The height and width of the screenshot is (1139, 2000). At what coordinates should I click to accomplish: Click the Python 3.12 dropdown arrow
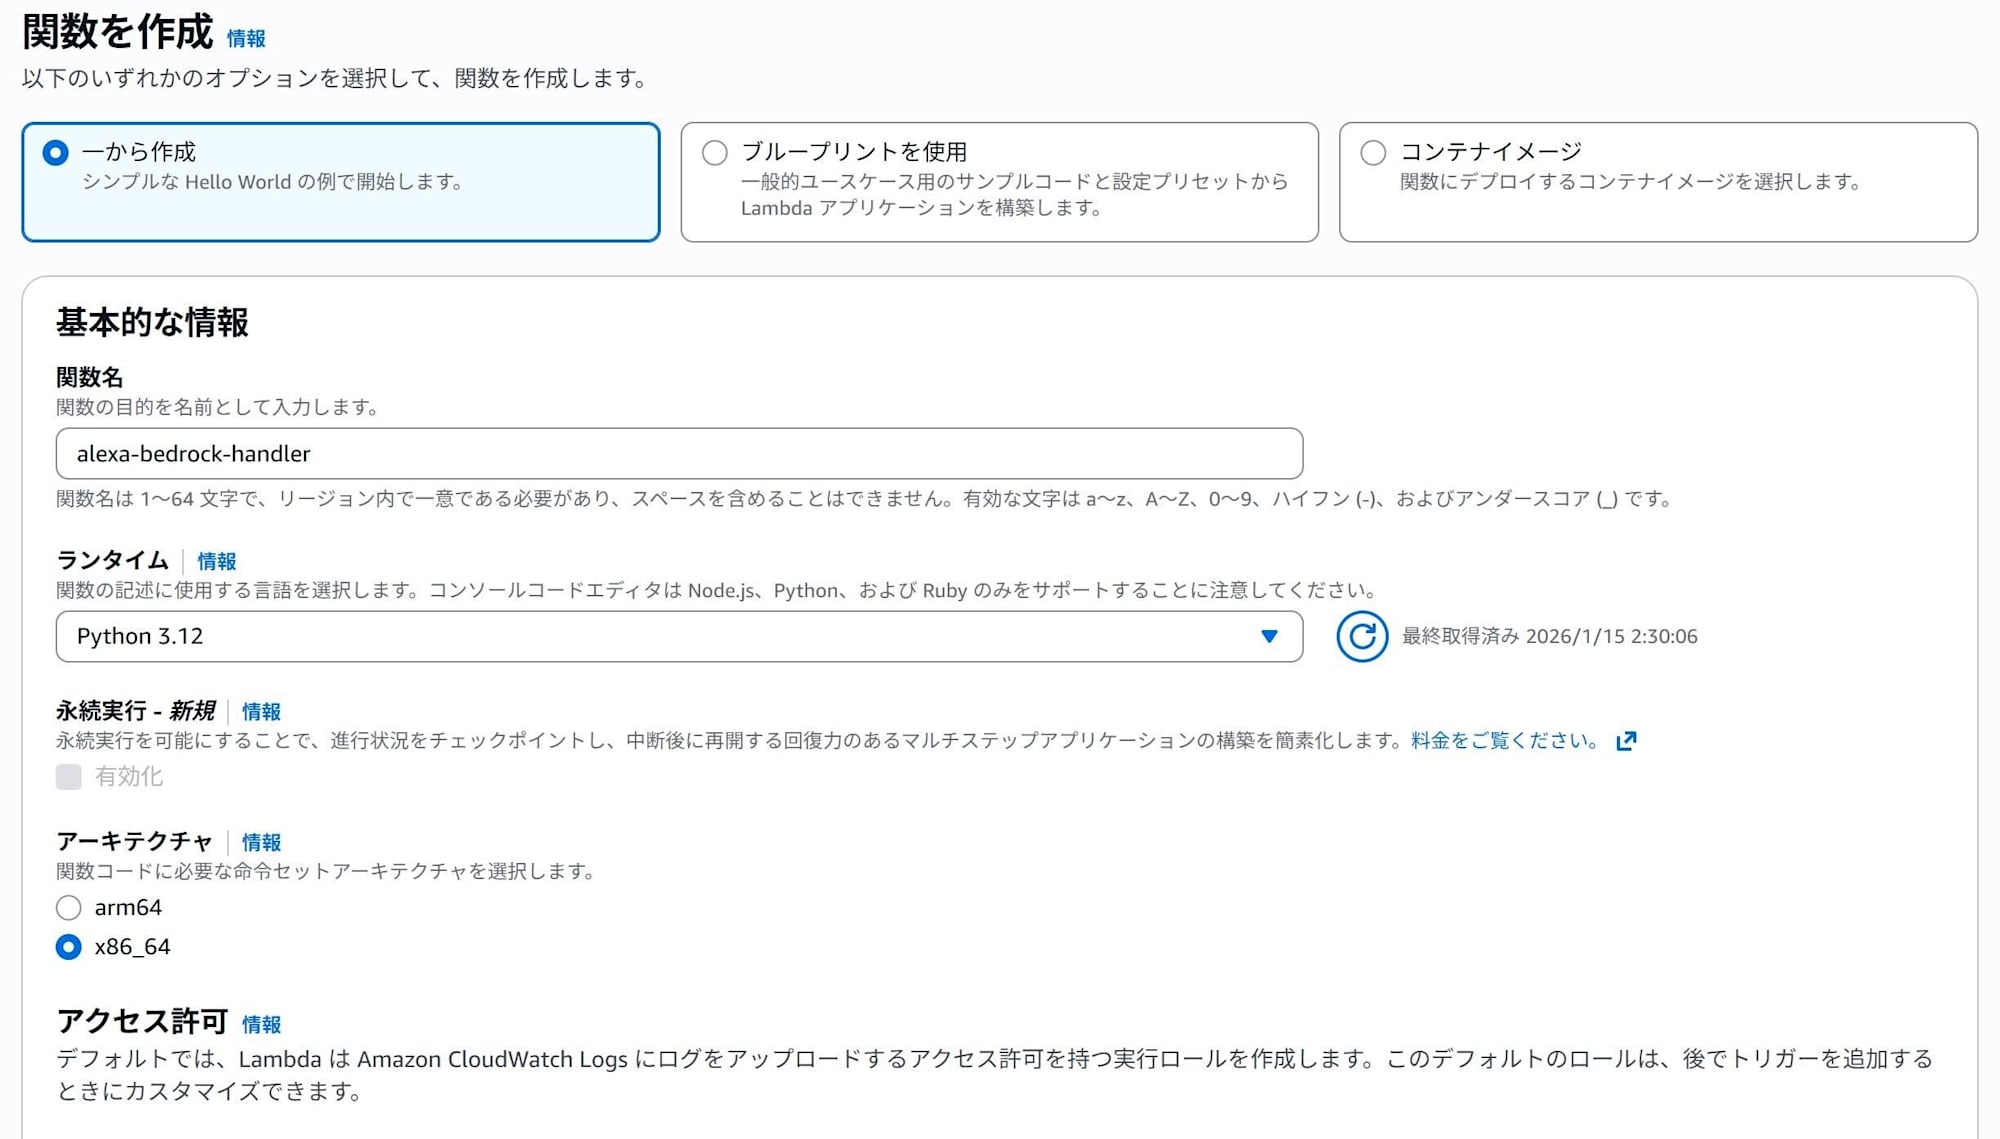(1269, 637)
